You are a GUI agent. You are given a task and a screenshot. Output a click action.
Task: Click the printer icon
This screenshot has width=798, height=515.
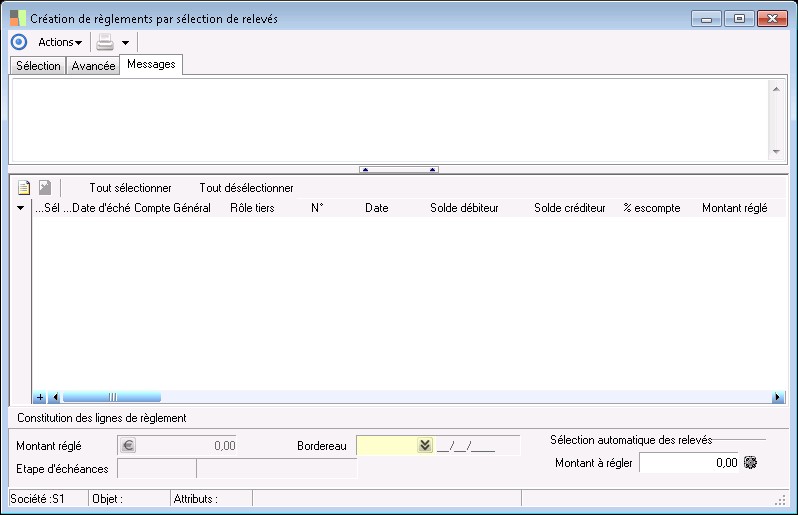[105, 42]
